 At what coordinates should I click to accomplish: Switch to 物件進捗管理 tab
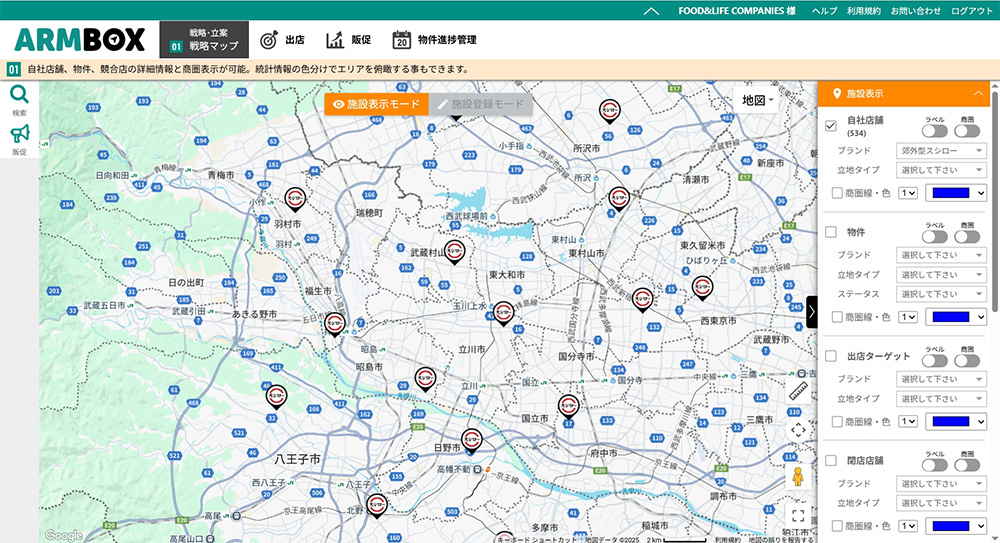click(x=434, y=40)
